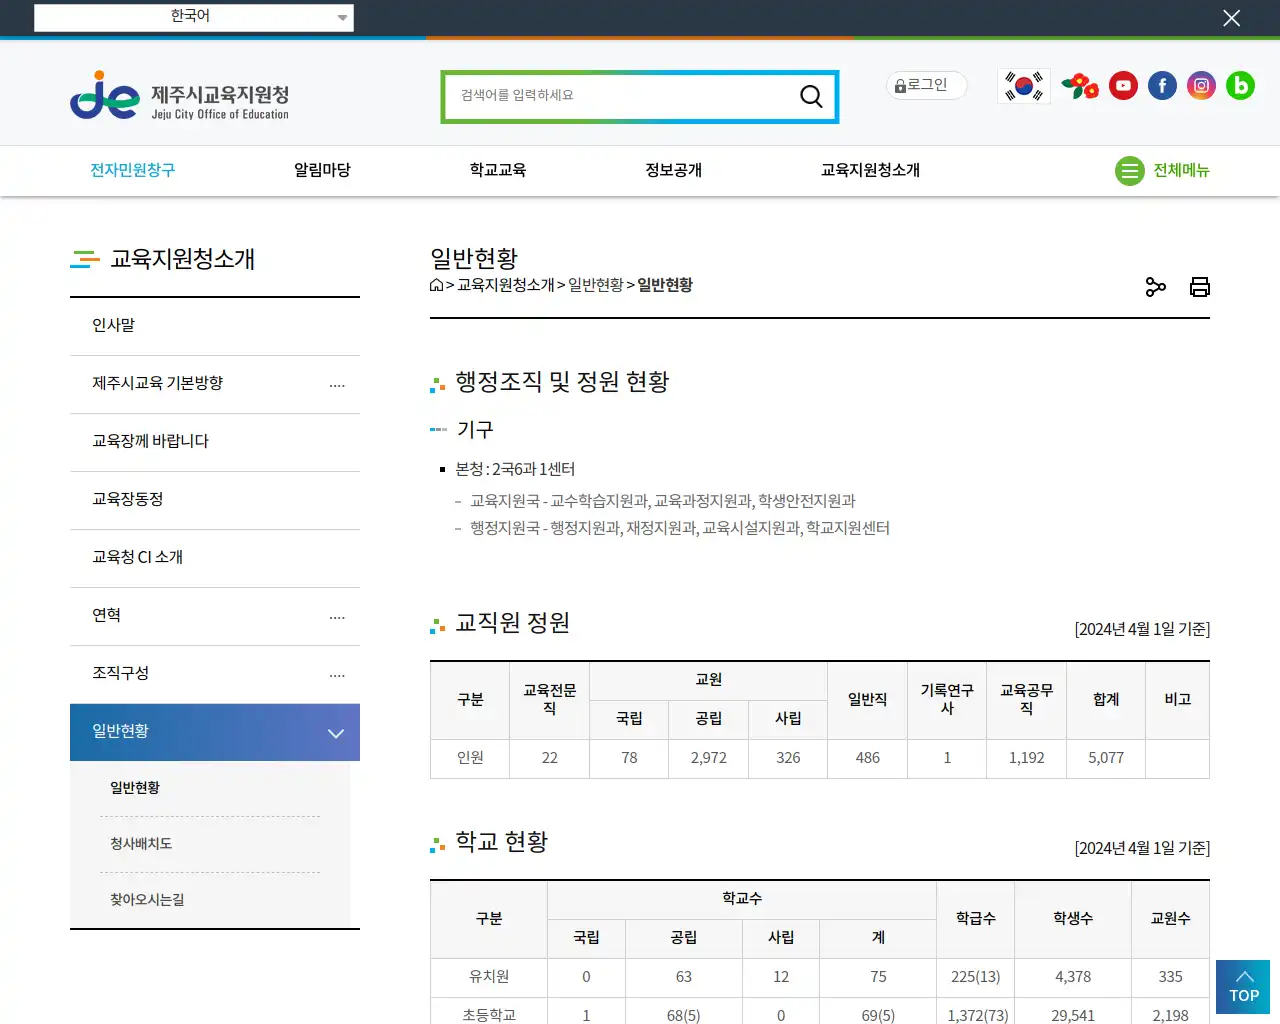Expand 제주시교육 기본방향 submenu dots
The width and height of the screenshot is (1280, 1024).
point(337,385)
